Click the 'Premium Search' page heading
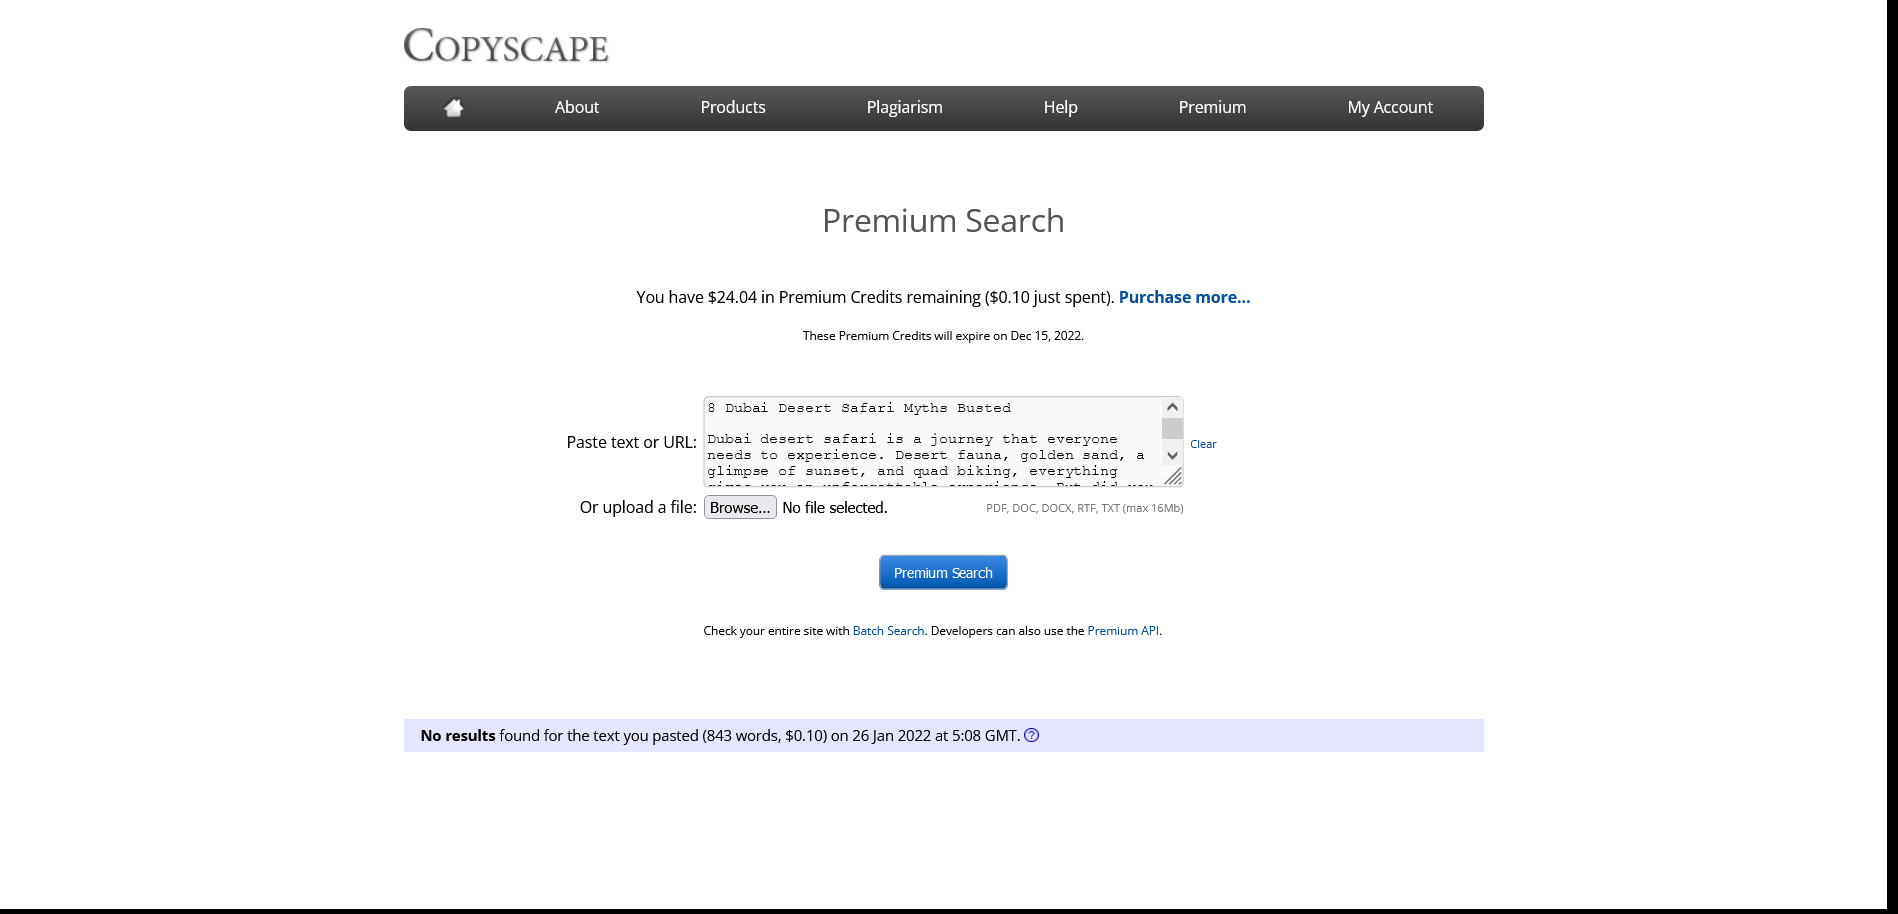 pos(943,221)
